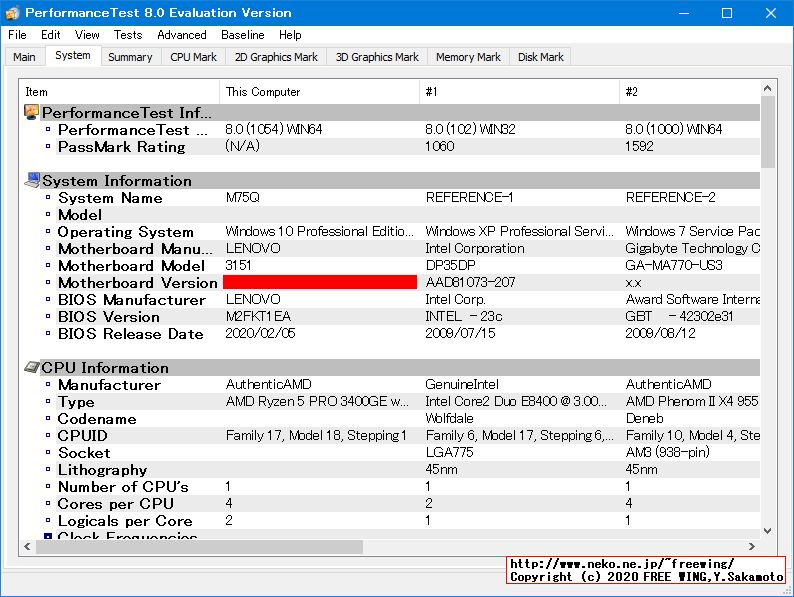
Task: Click the PassMark rating 1060 value
Action: [x=440, y=146]
